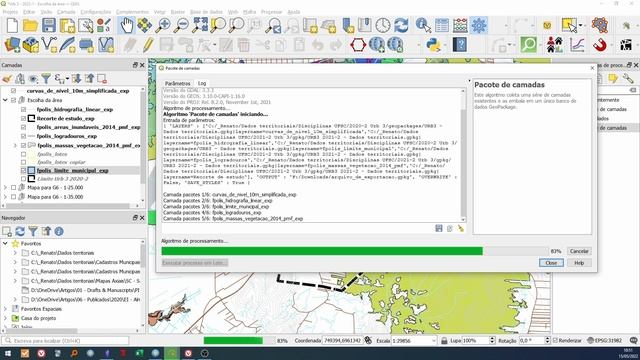Screen dimensions: 640x360
Task: Click the Coordenada input field
Action: coord(342,340)
